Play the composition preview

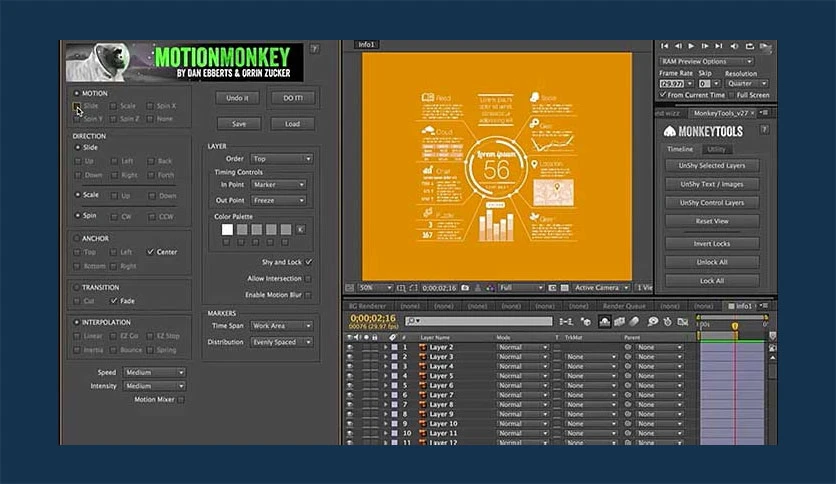click(692, 46)
